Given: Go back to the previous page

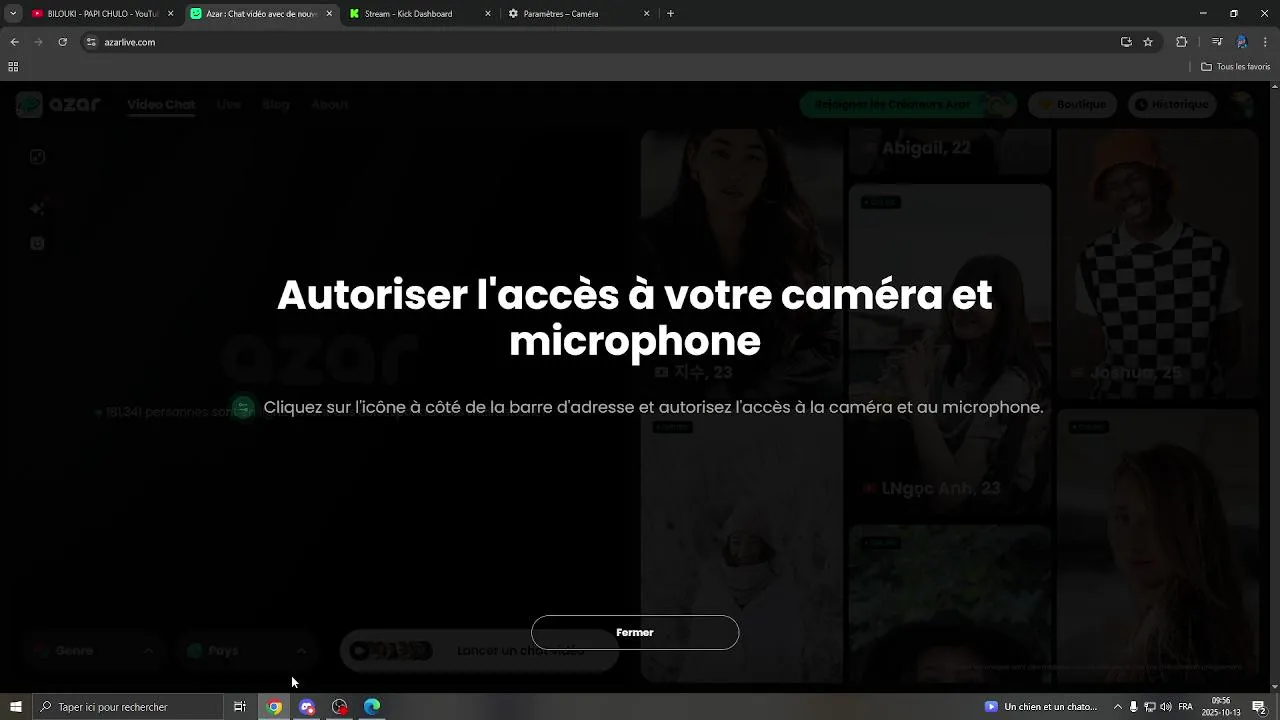Looking at the screenshot, I should 14,42.
